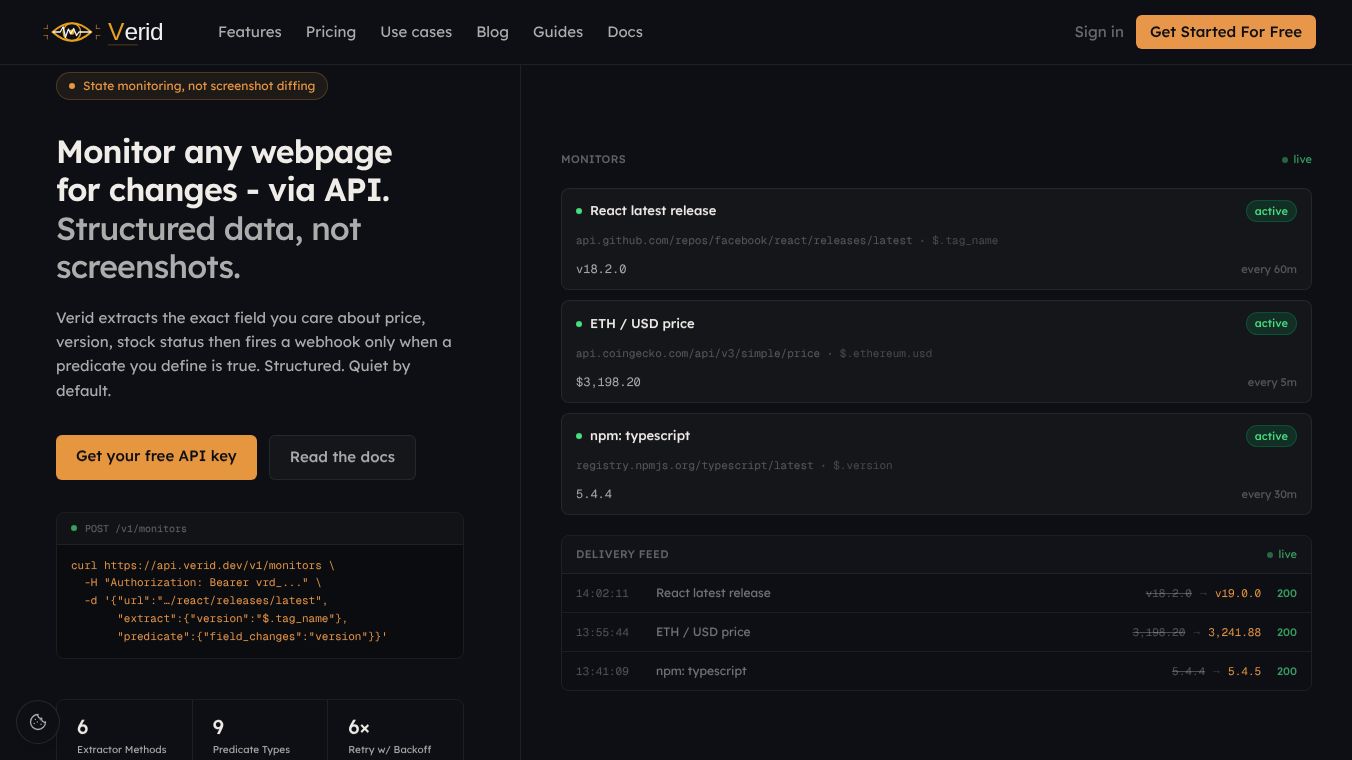This screenshot has width=1352, height=760.
Task: Open the cookie preferences icon
Action: click(38, 722)
